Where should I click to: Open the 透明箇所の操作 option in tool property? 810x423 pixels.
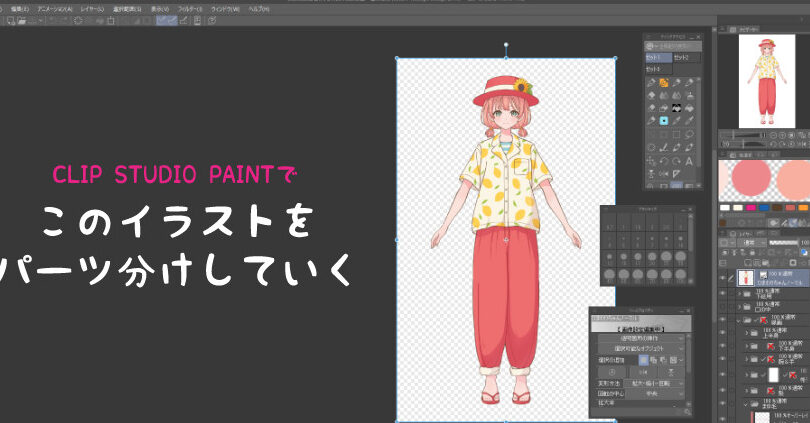640,338
